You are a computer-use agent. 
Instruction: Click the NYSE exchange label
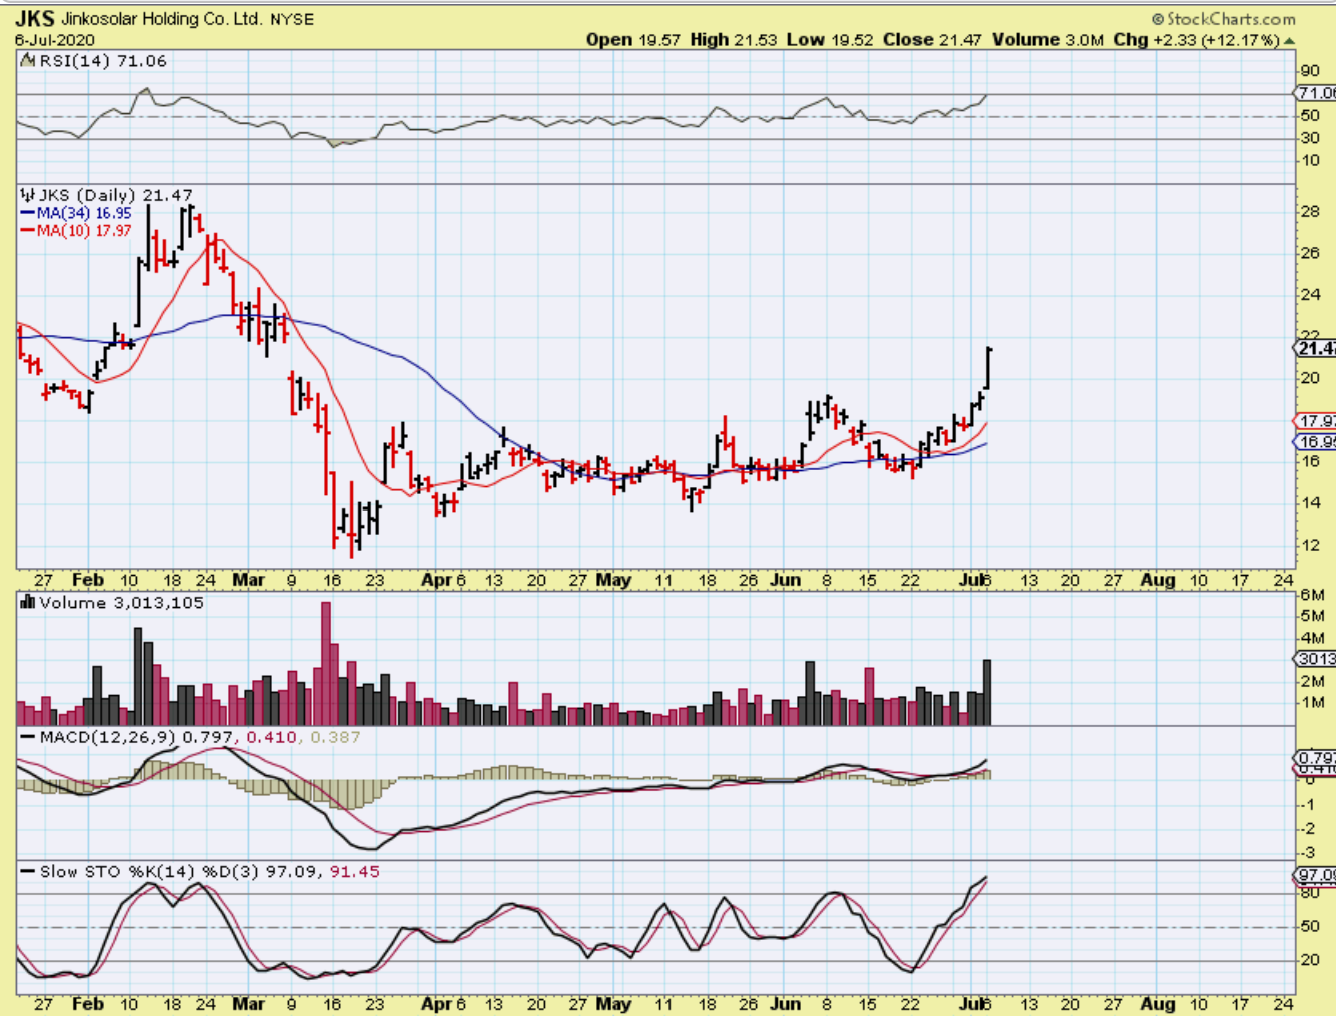point(291,19)
